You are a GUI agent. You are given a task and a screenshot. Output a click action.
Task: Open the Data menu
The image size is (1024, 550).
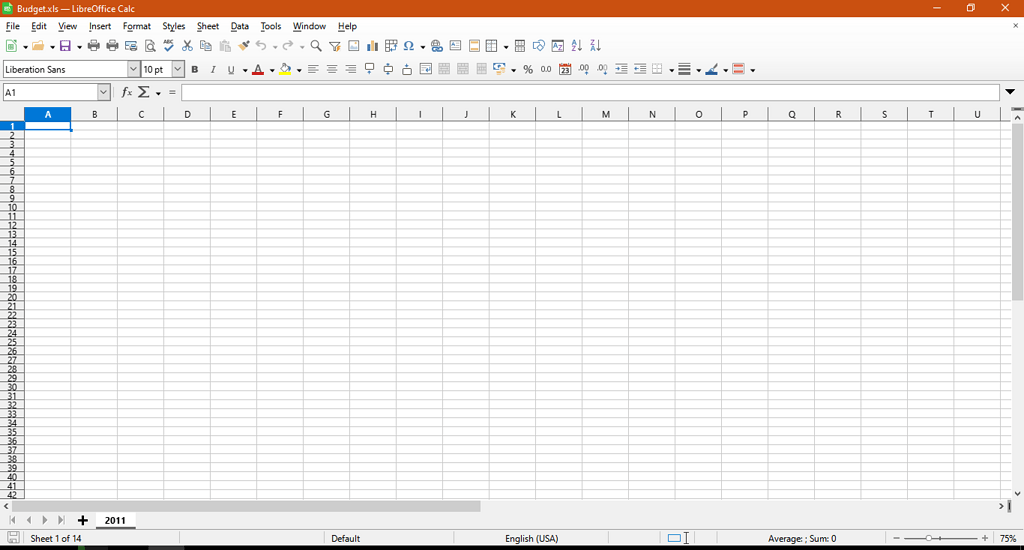tap(240, 26)
